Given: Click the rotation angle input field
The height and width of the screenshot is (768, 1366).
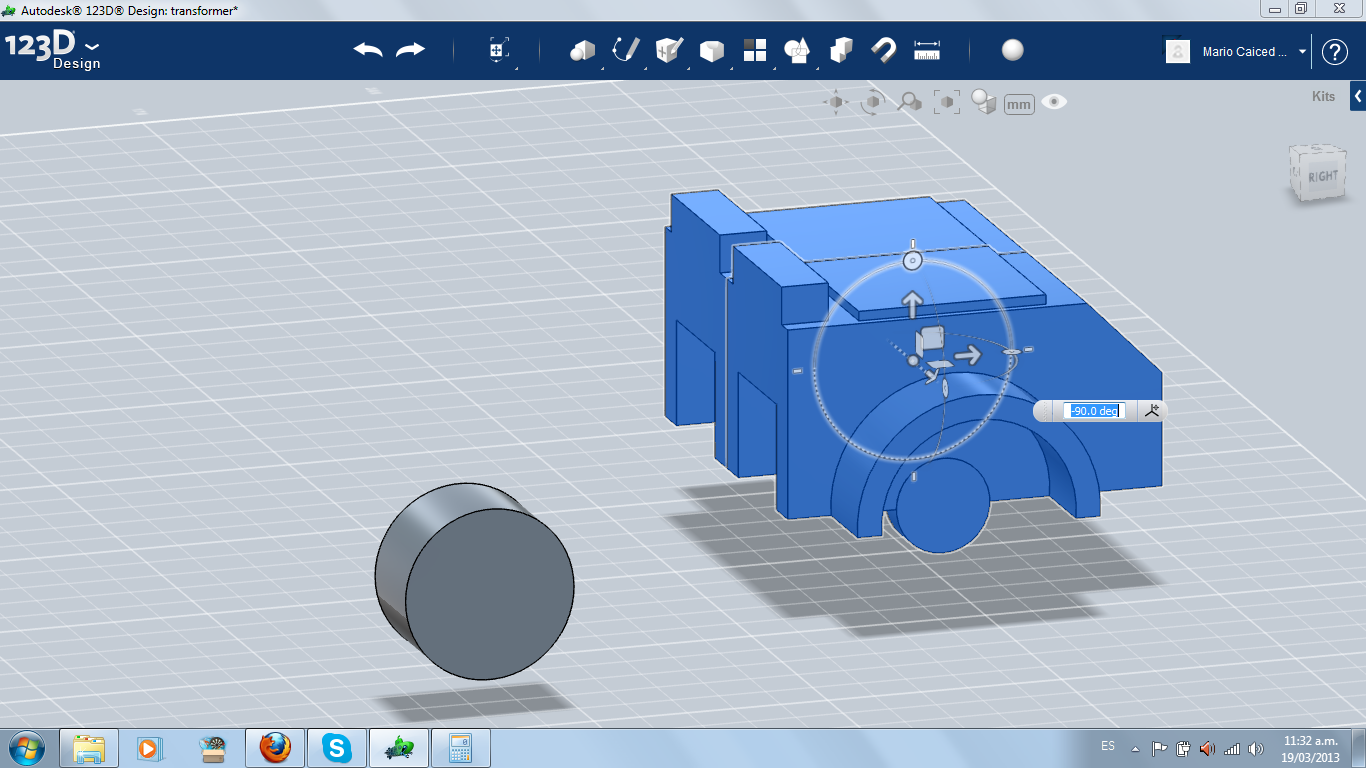Looking at the screenshot, I should 1095,411.
